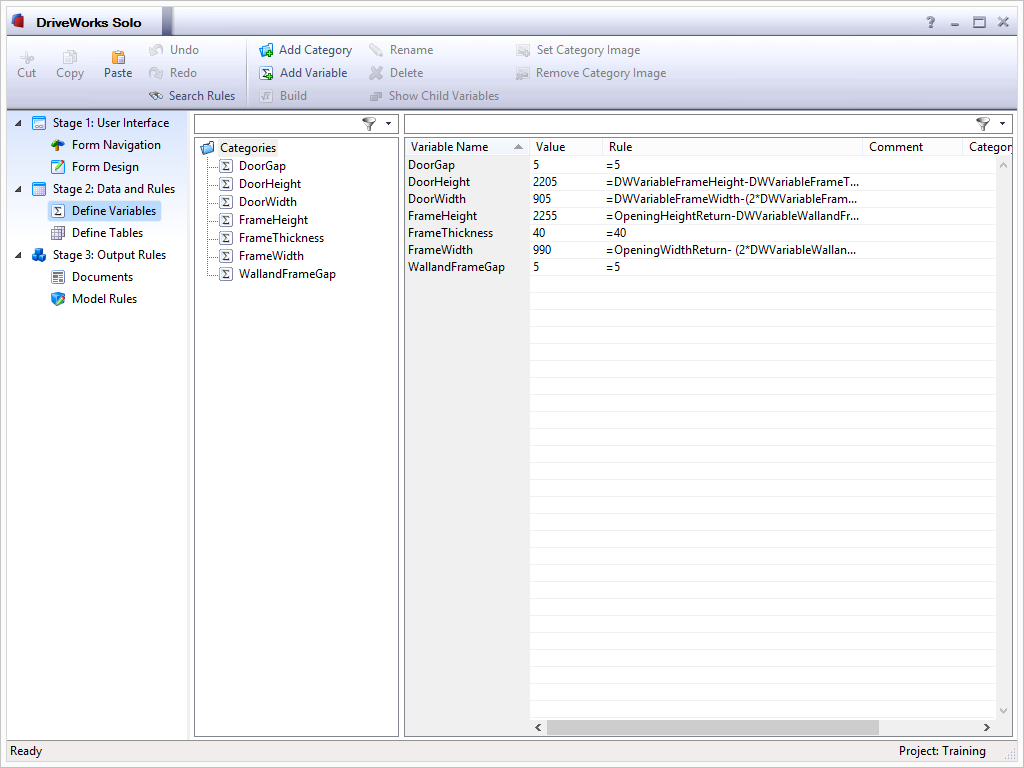Open categories filter dropdown arrow
Screen dimensions: 1024x768
click(389, 123)
